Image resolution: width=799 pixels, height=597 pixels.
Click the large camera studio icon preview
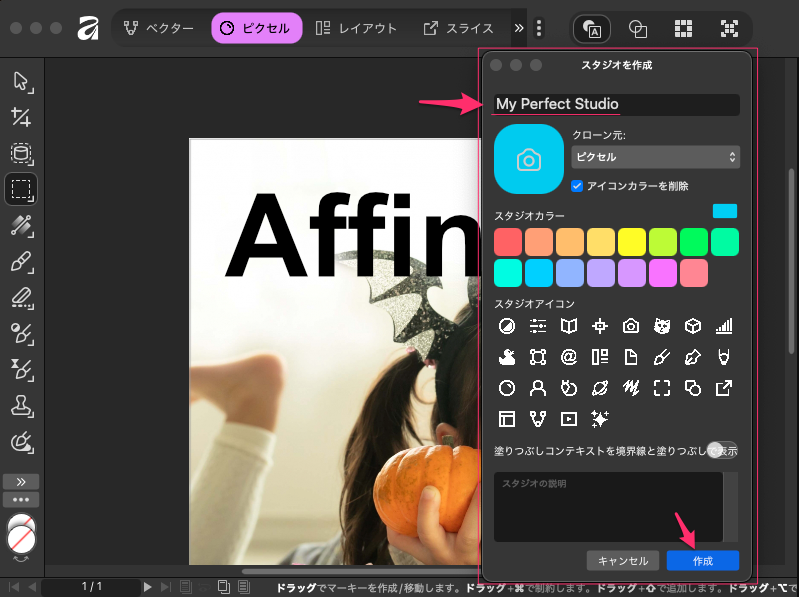pyautogui.click(x=529, y=159)
